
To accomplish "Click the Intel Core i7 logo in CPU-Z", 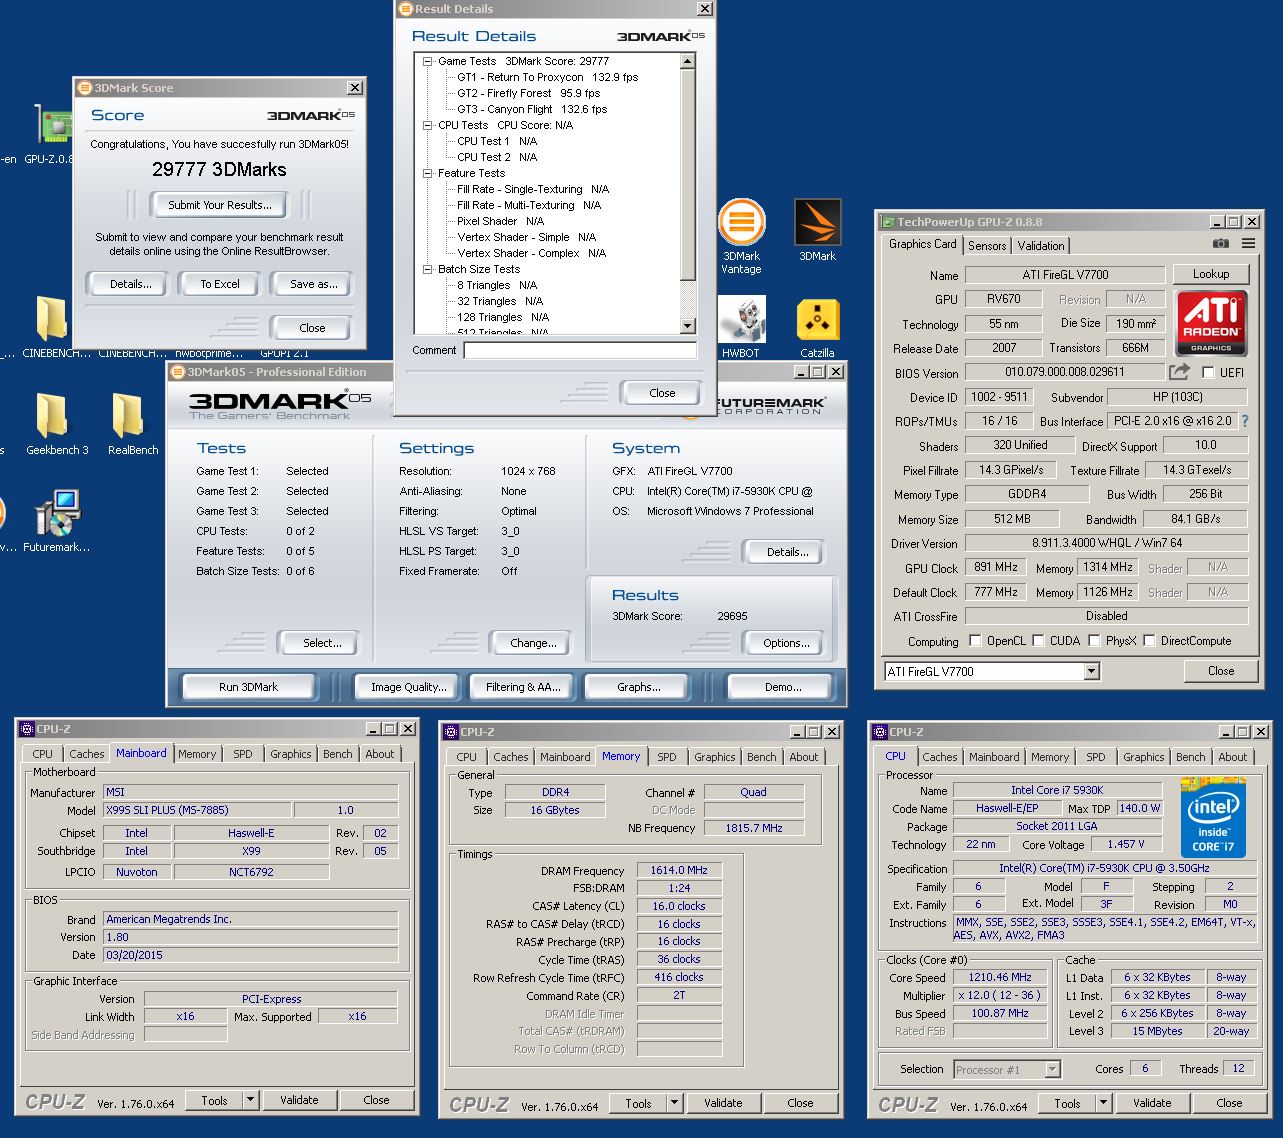I will click(x=1214, y=818).
